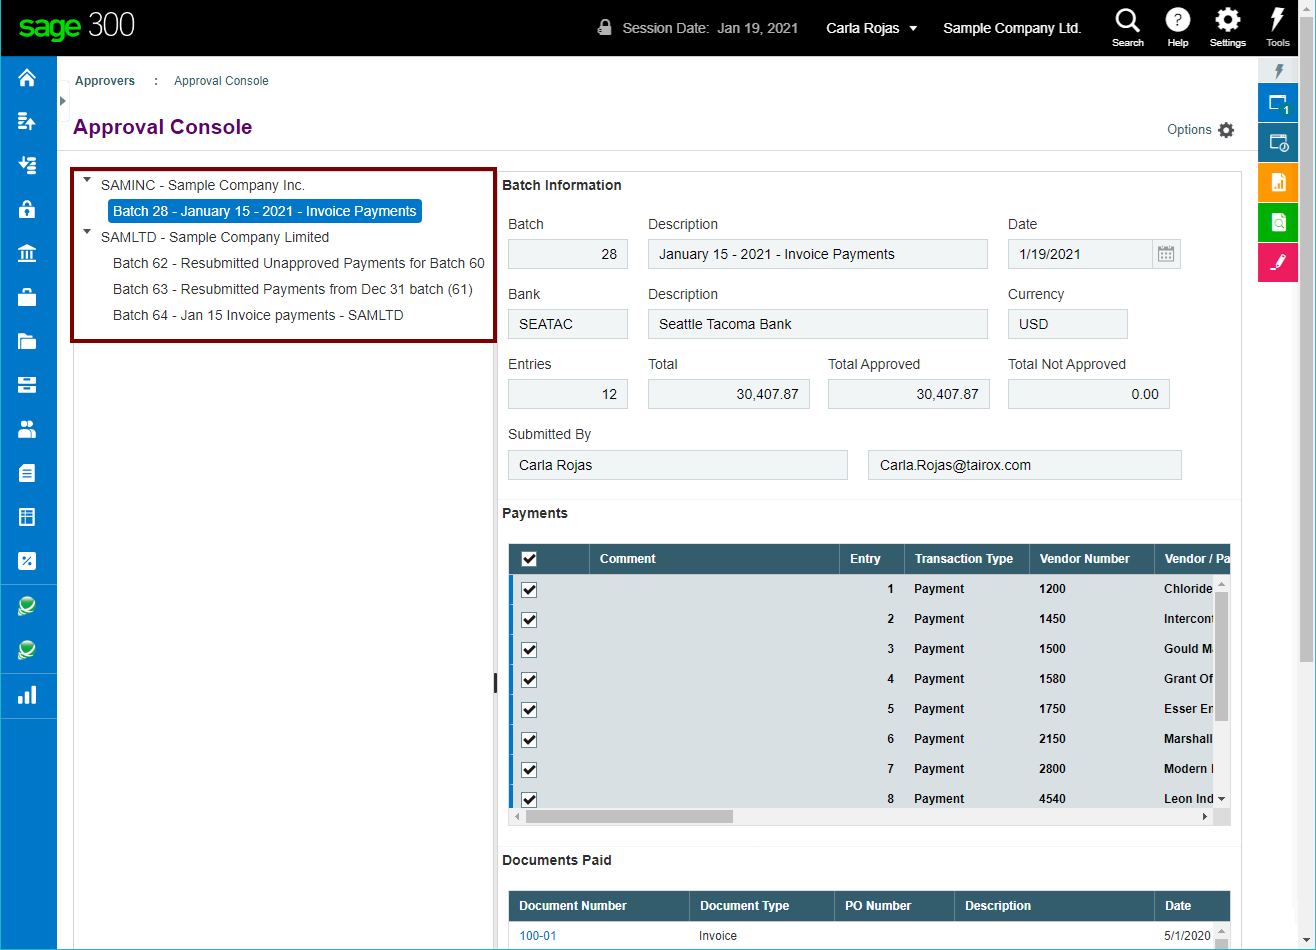Open the bar chart icon in left sidebar

click(x=27, y=694)
